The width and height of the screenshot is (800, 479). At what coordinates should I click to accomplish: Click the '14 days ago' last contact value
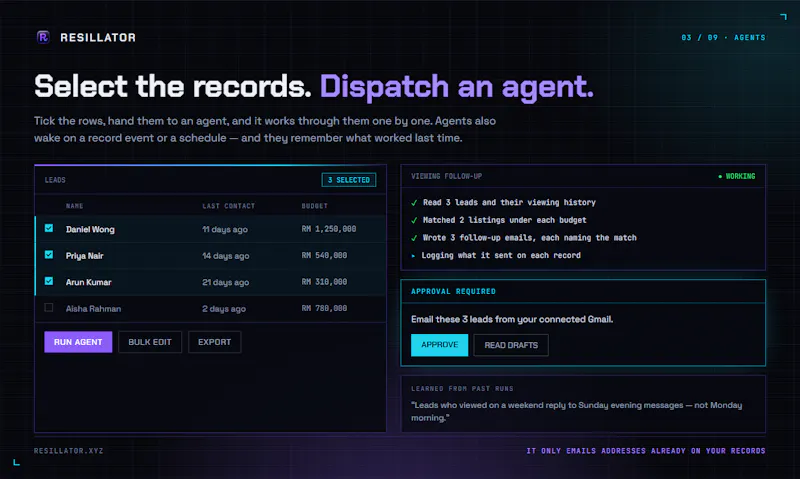(226, 256)
